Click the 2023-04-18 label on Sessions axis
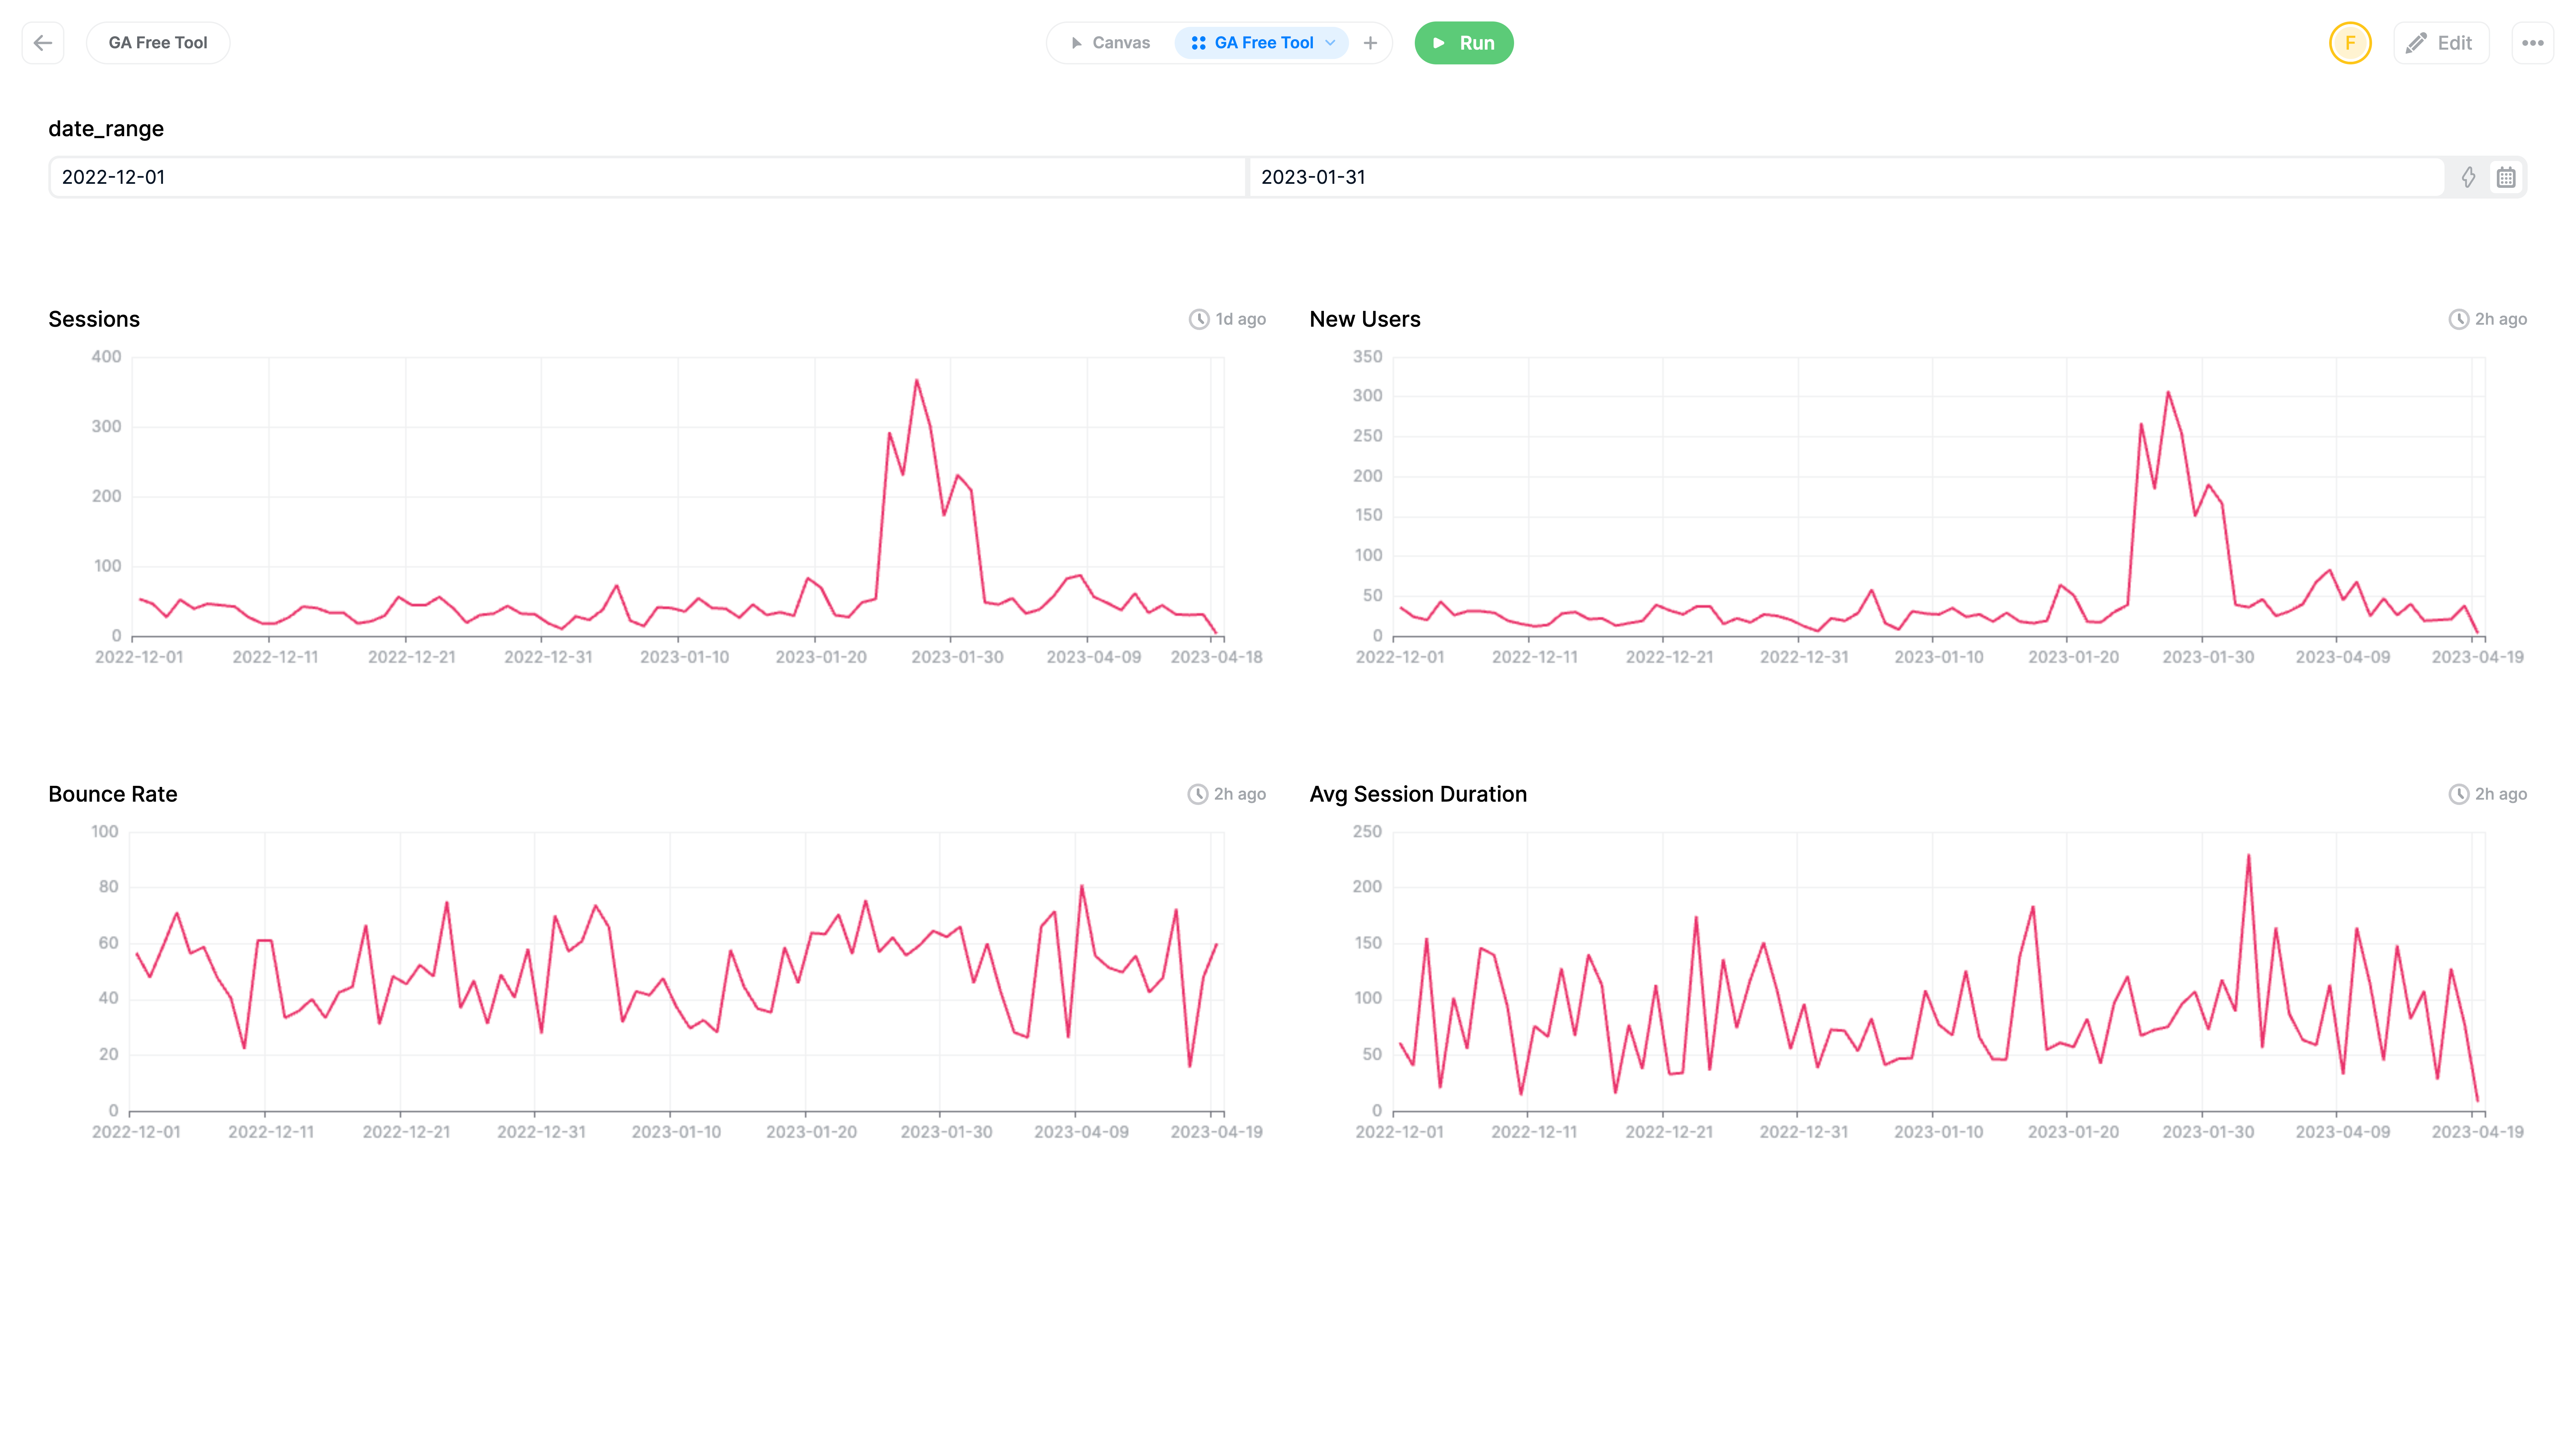This screenshot has height=1449, width=2576. coord(1216,657)
